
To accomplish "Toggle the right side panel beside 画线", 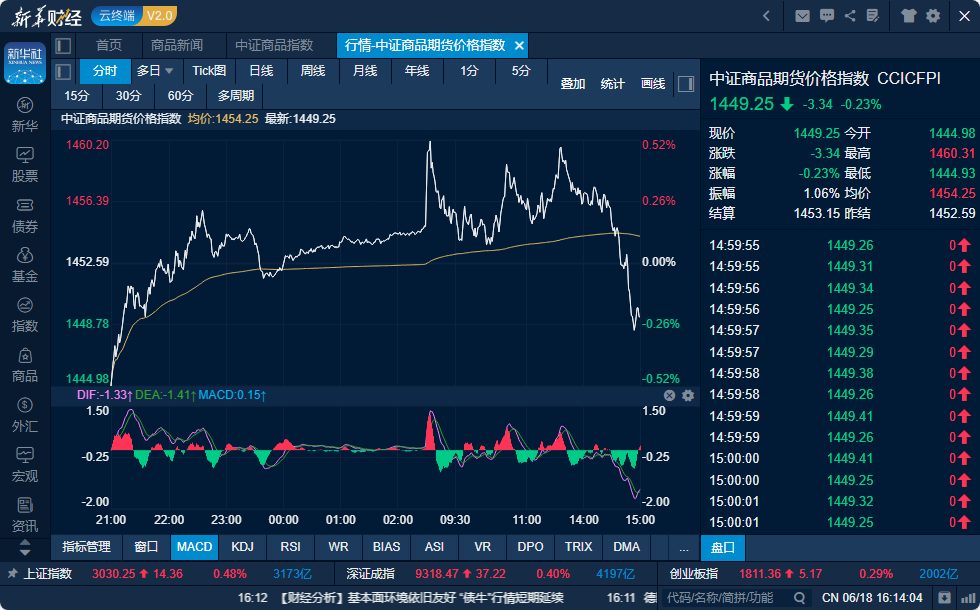I will tap(686, 84).
